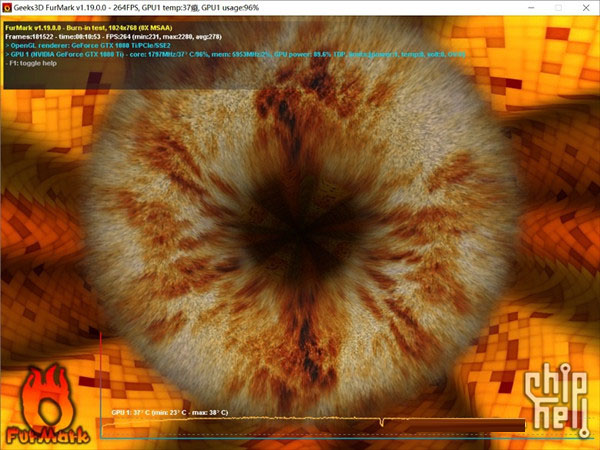Screen dimensions: 600x450
Task: Click the 'Burn-in test, 1024x768' info line
Action: 89,28
